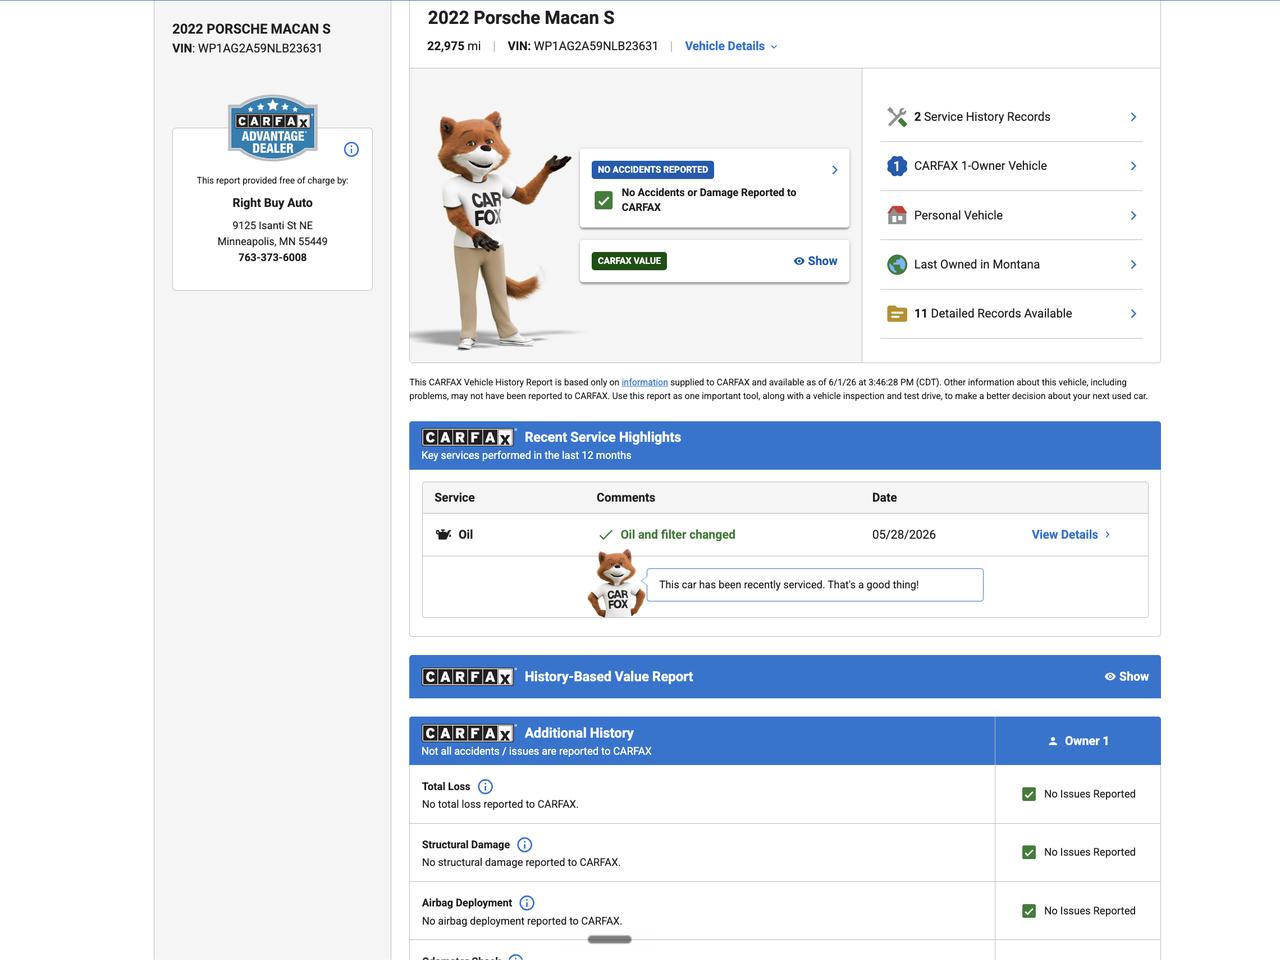Click the blue 1-Owner badge icon
Viewport: 1280px width, 960px height.
point(897,166)
